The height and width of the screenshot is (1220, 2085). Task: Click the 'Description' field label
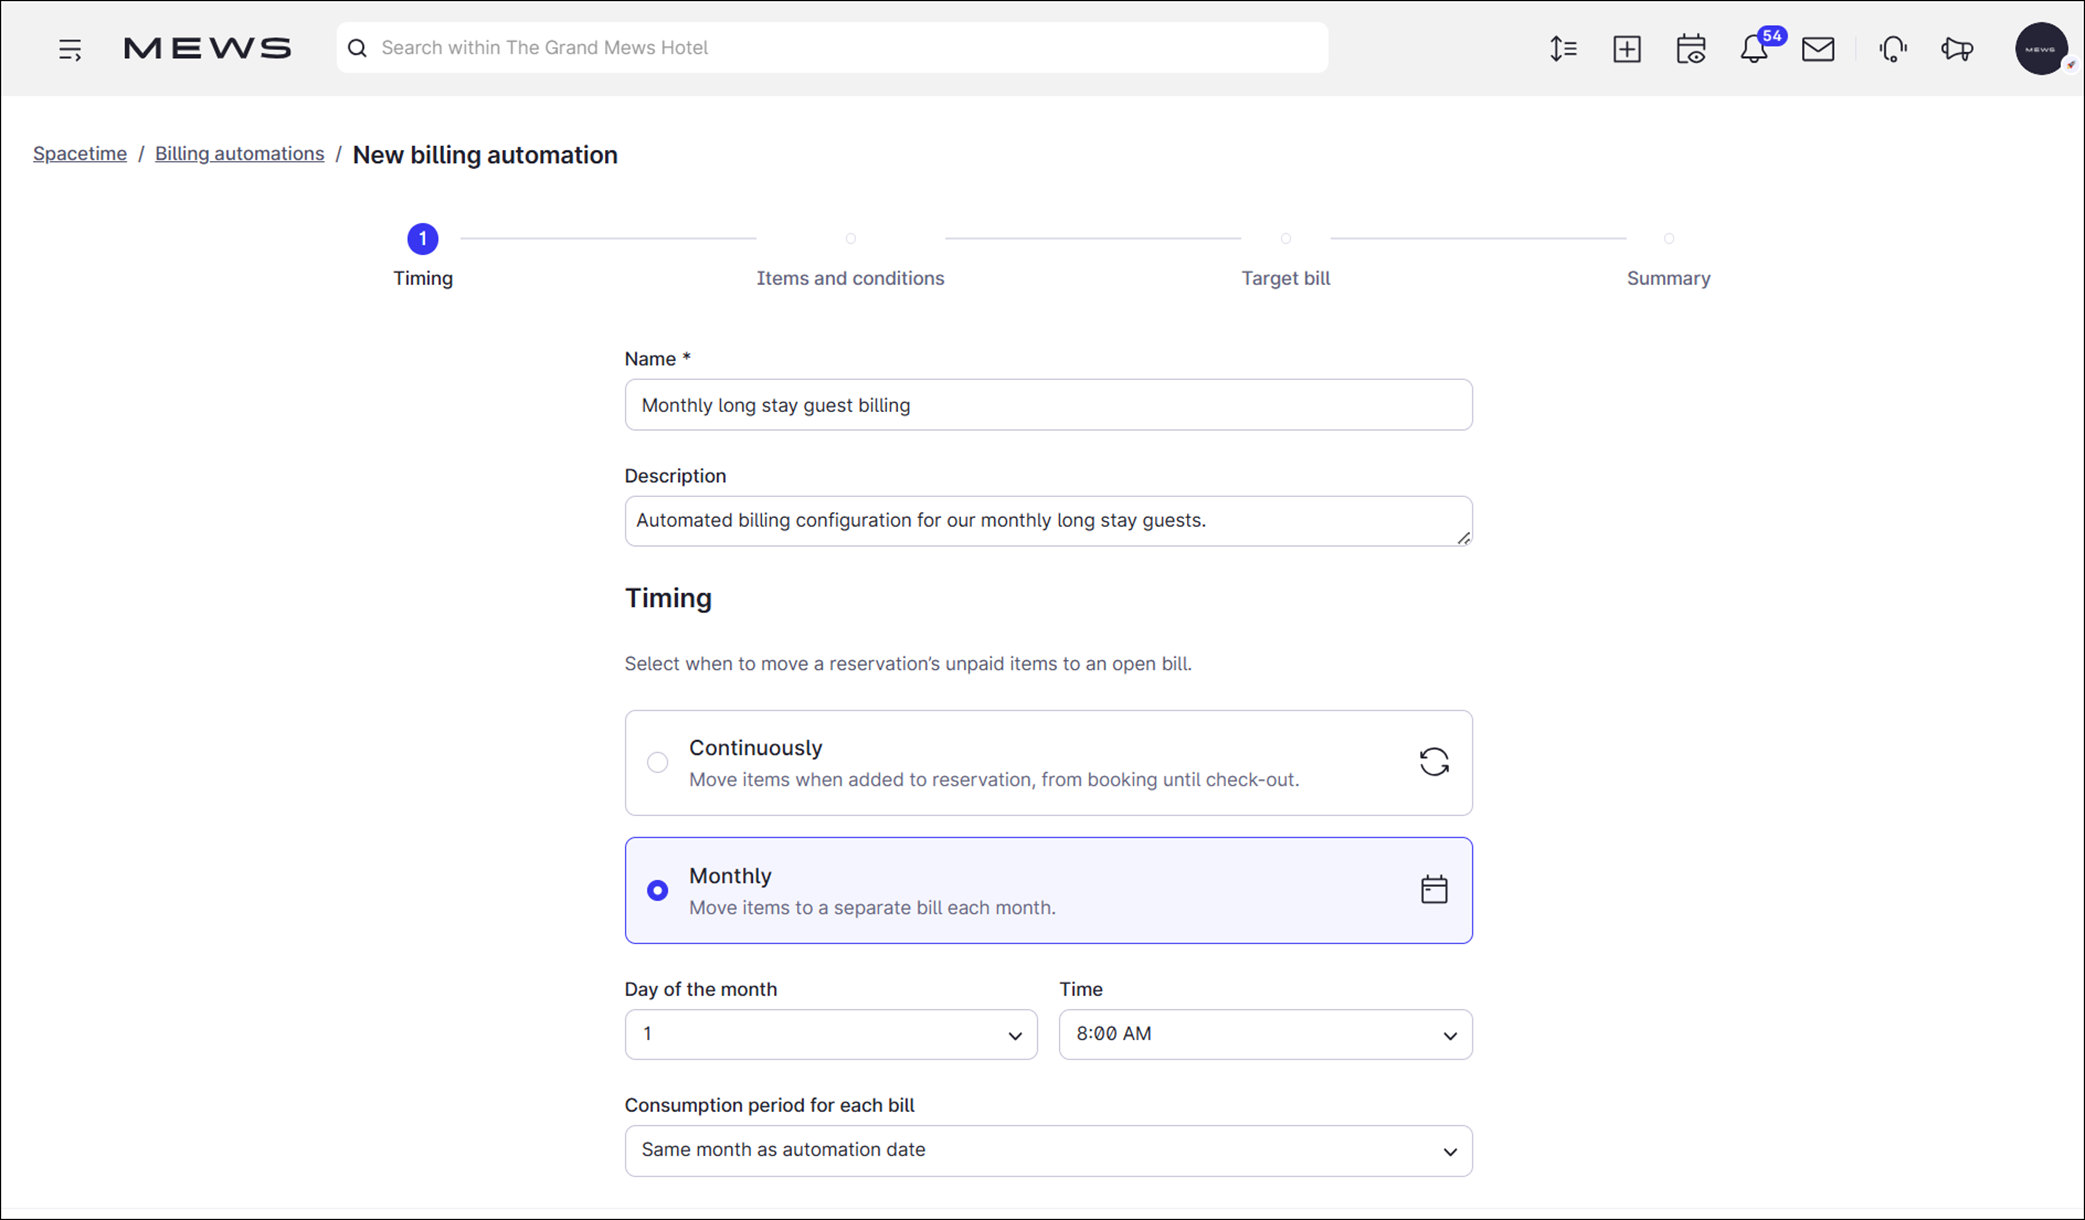coord(675,476)
